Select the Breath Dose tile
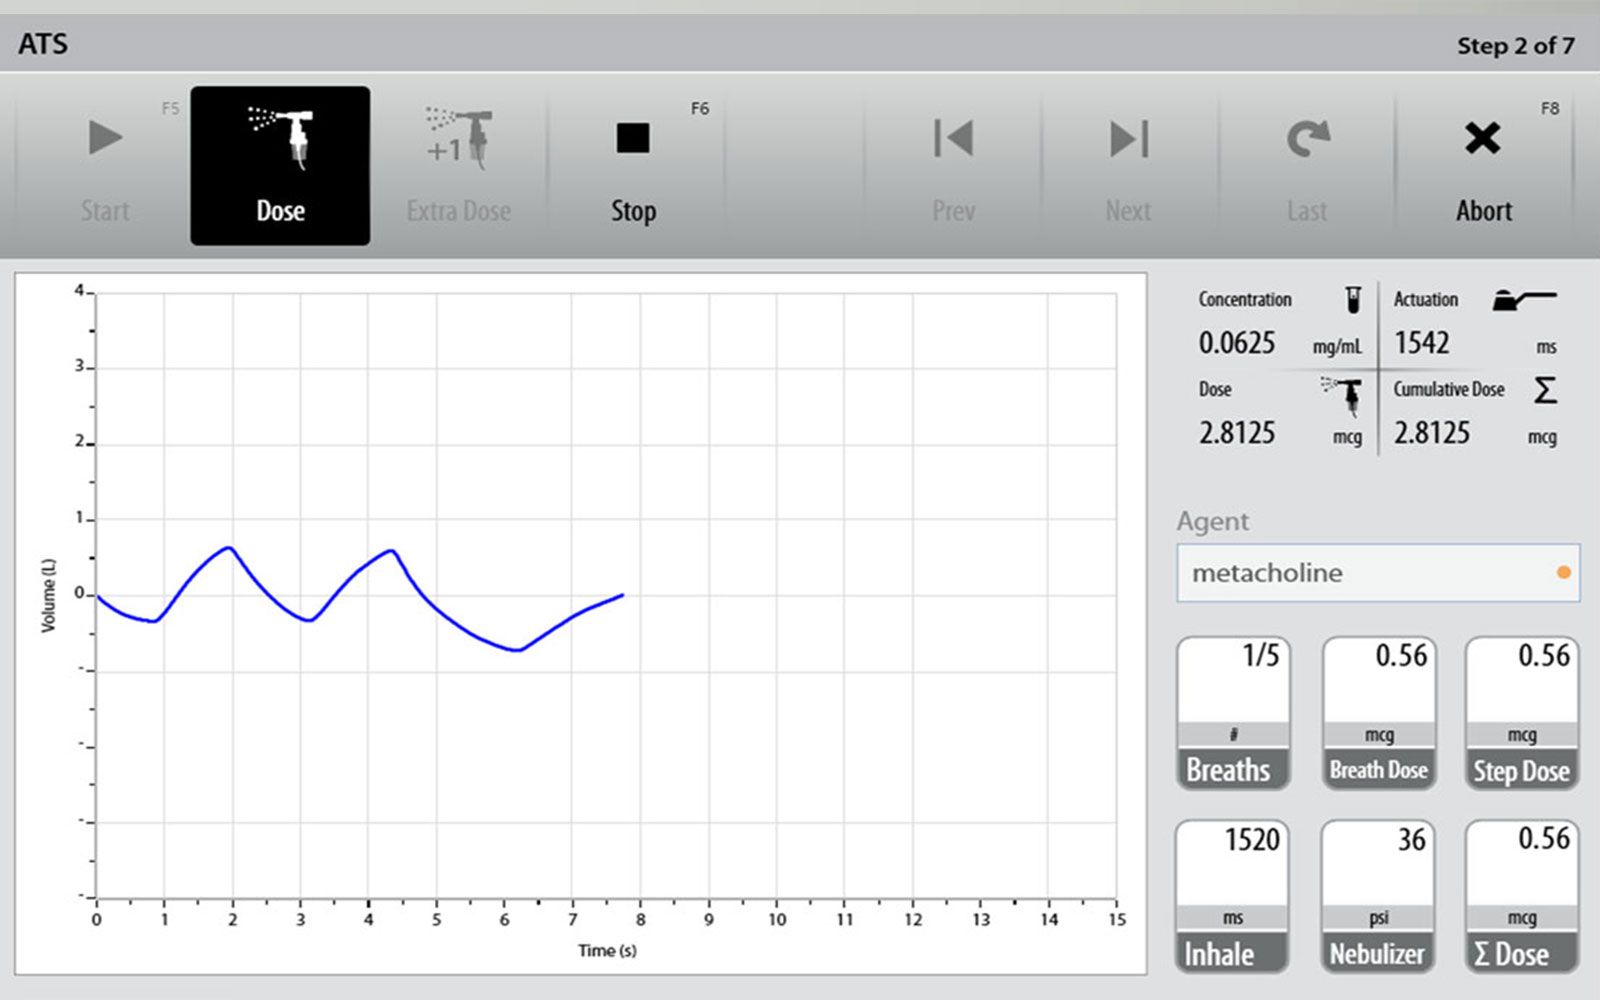1600x1000 pixels. pos(1379,713)
